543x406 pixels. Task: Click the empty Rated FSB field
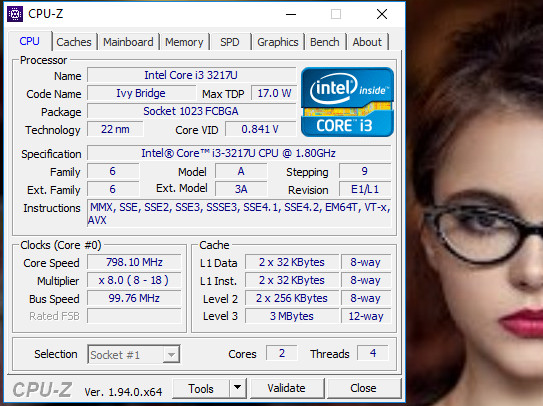134,316
